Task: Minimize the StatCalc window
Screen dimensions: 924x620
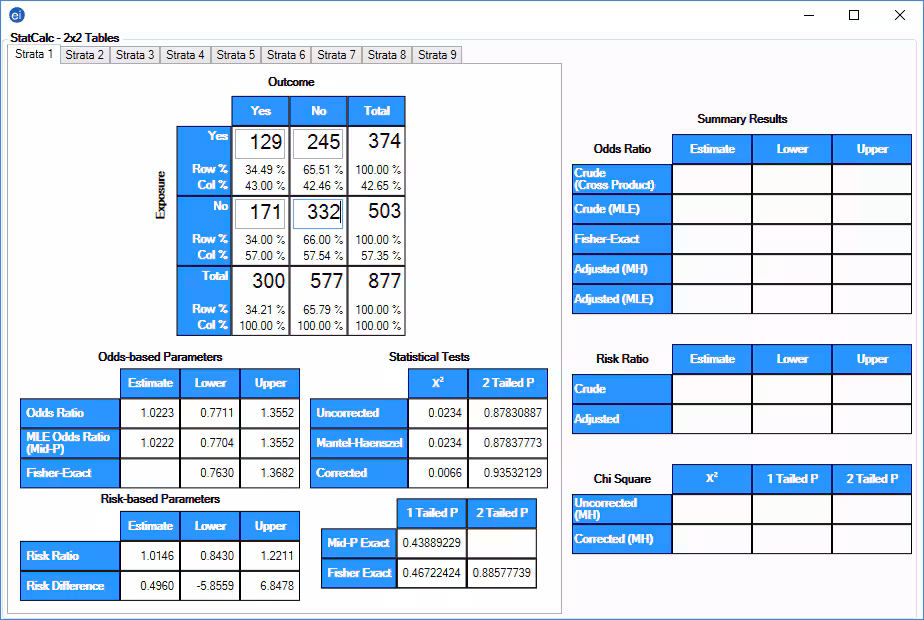Action: click(809, 15)
